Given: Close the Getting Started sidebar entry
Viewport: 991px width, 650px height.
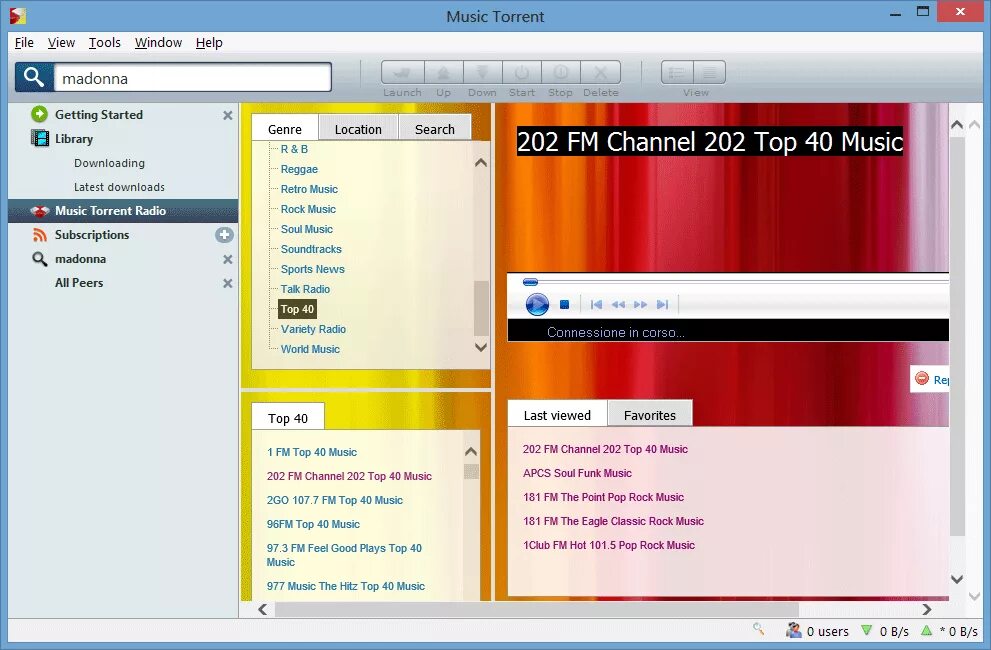Looking at the screenshot, I should 228,115.
